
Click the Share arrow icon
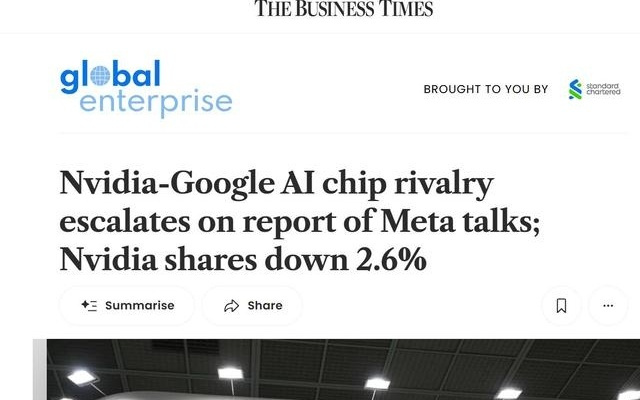click(x=232, y=306)
